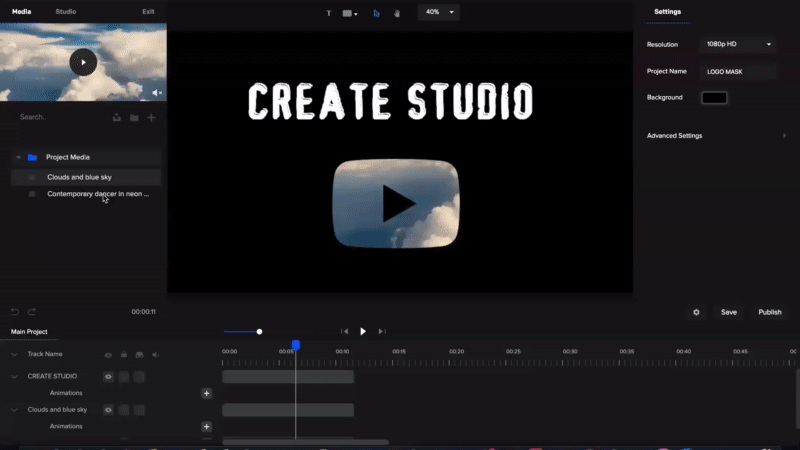Expand Advanced Settings

pyautogui.click(x=716, y=136)
